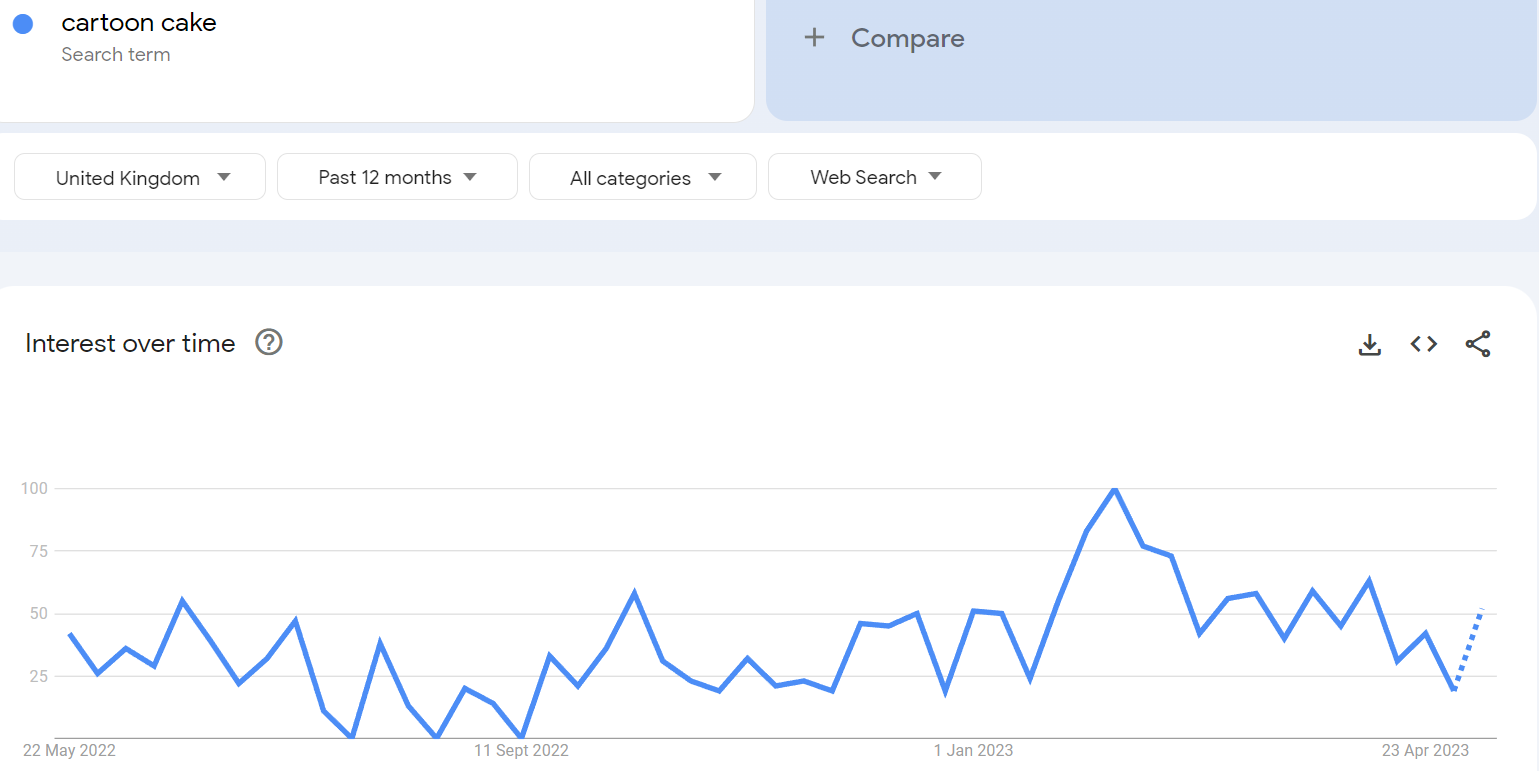
Task: Click the 22 May 2022 axis label
Action: 69,750
